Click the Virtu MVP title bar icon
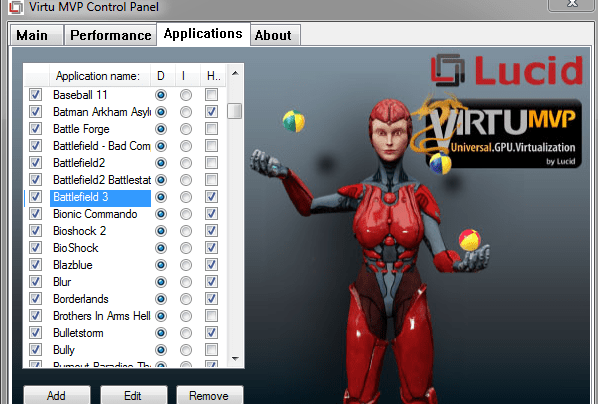The image size is (598, 404). 16,7
